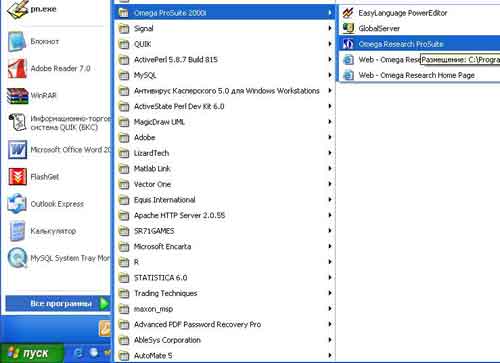Launch Outlook Express icon
The width and height of the screenshot is (500, 363).
coord(17,204)
